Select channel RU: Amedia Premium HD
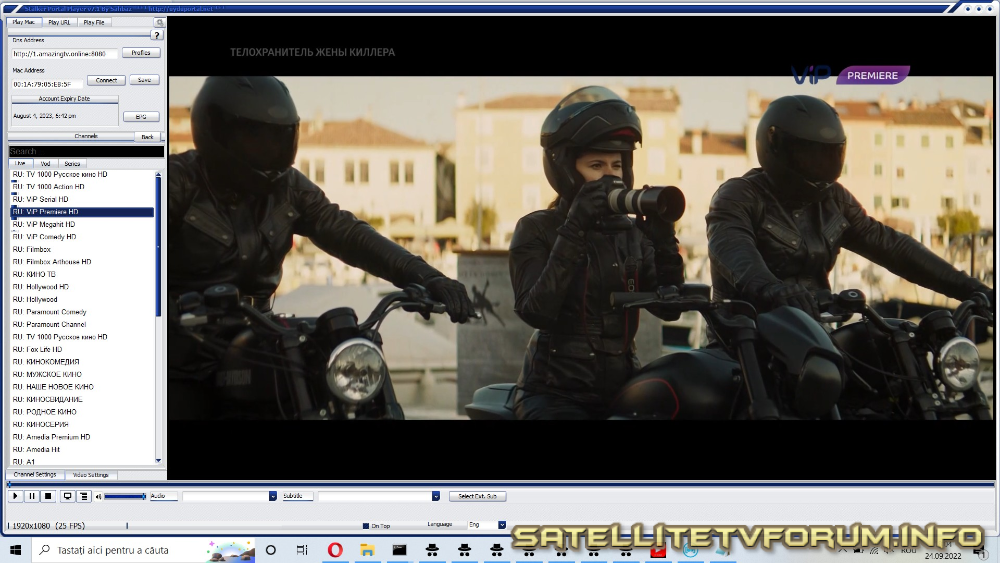Screen dimensions: 1000x563 pyautogui.click(x=82, y=437)
